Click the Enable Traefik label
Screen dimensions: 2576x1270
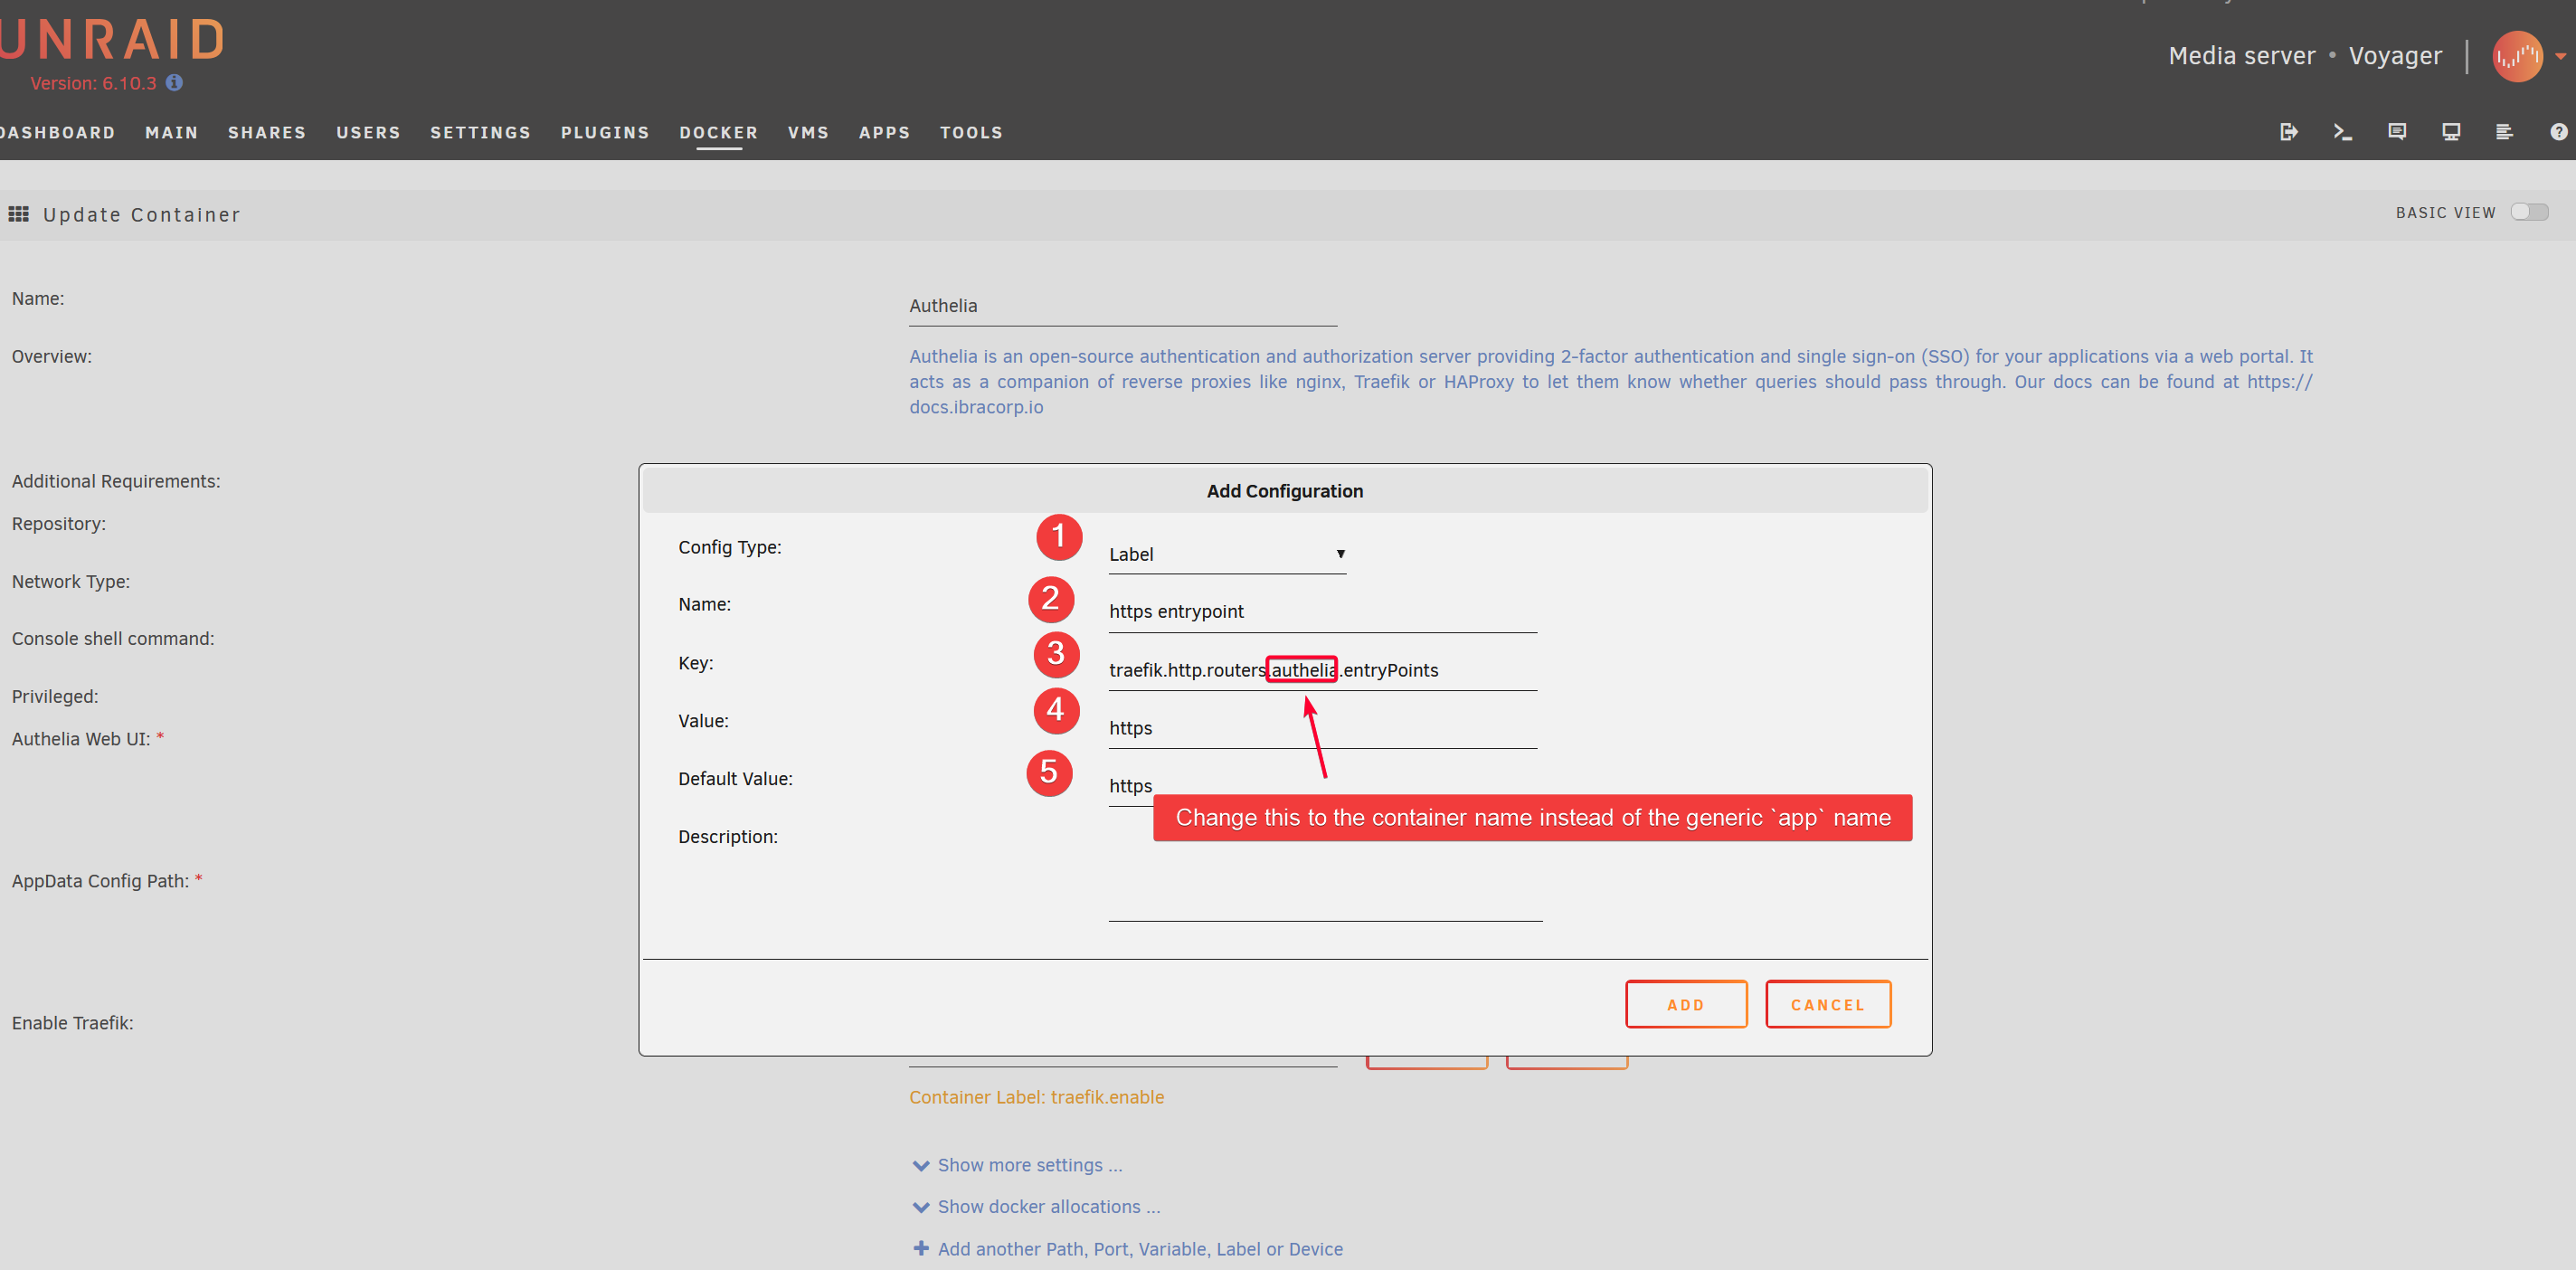pos(72,1022)
